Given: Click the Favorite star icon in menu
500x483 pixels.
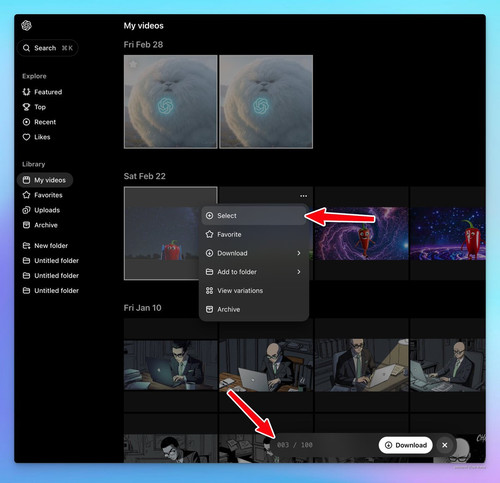Looking at the screenshot, I should point(209,234).
